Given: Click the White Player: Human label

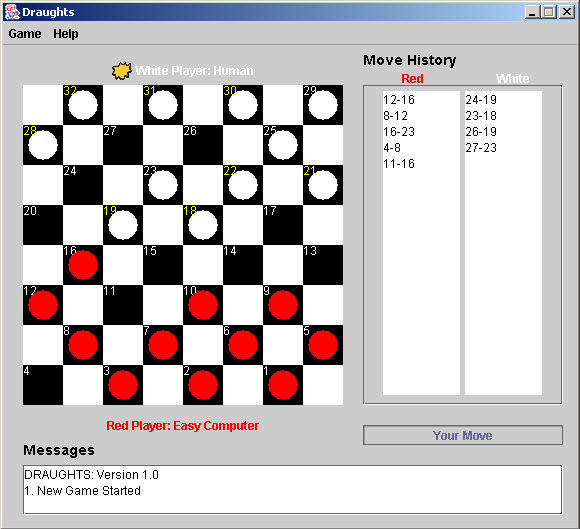Looking at the screenshot, I should (194, 71).
